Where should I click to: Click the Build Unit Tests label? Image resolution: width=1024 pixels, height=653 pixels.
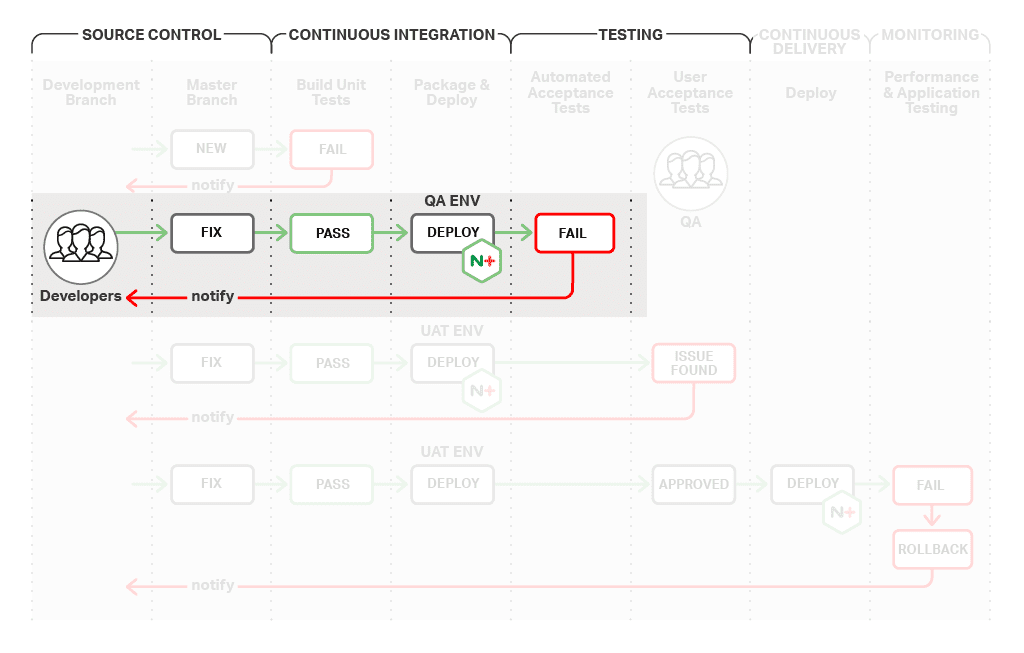pyautogui.click(x=331, y=92)
